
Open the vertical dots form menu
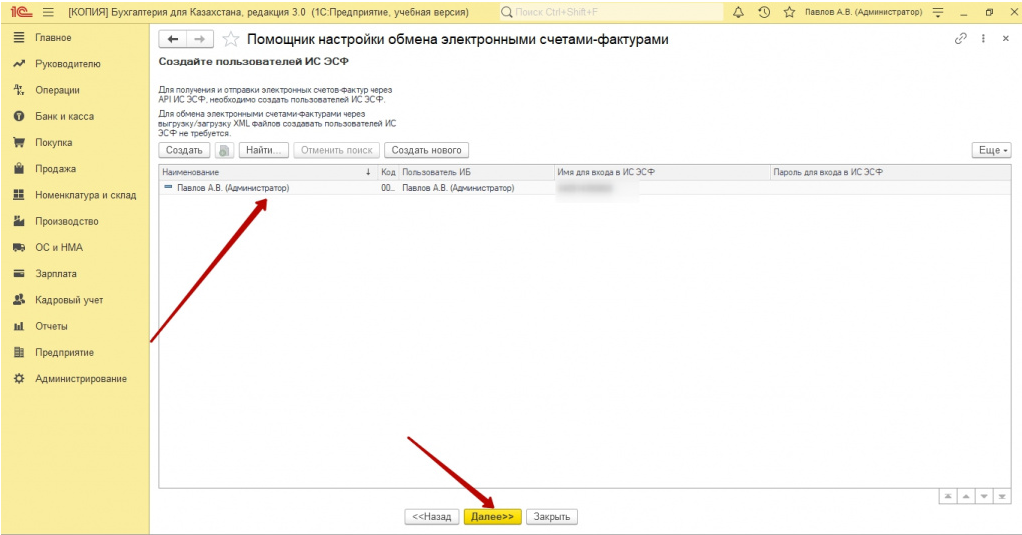(983, 39)
